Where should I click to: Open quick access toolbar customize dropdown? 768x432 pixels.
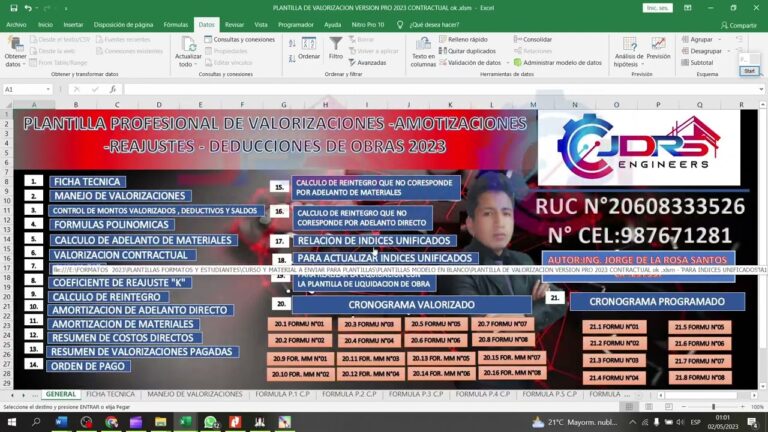coord(66,8)
